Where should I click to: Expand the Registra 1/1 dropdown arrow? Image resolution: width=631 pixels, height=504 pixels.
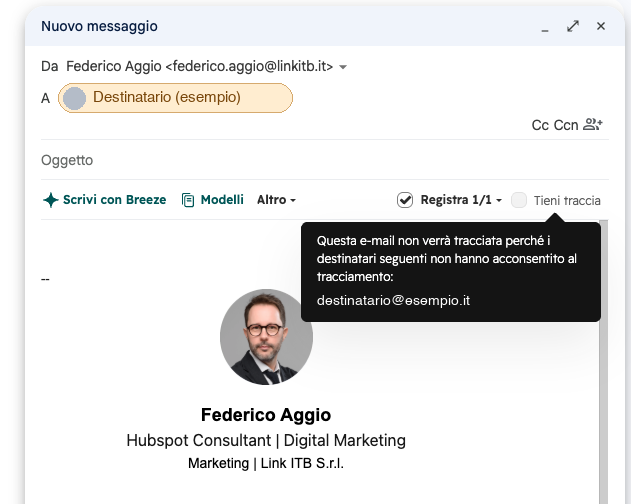tap(499, 200)
